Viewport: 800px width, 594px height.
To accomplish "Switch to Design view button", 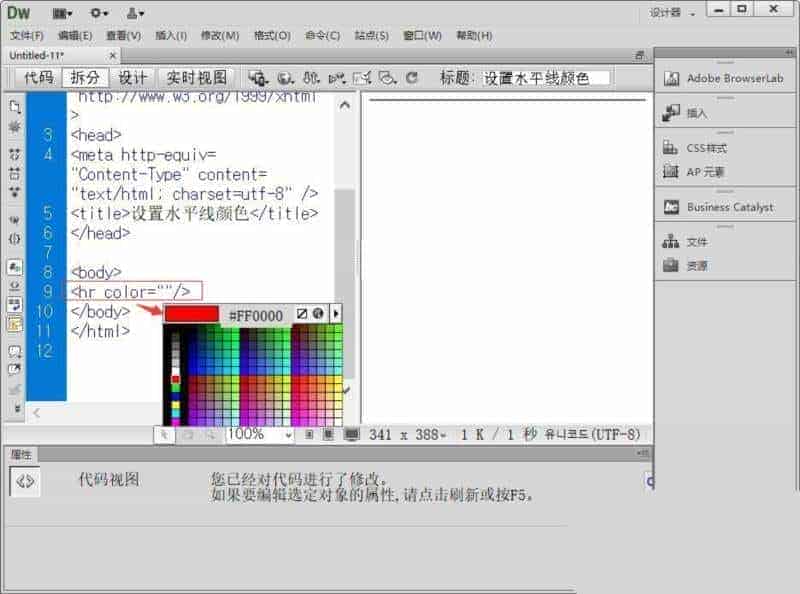I will pos(133,78).
